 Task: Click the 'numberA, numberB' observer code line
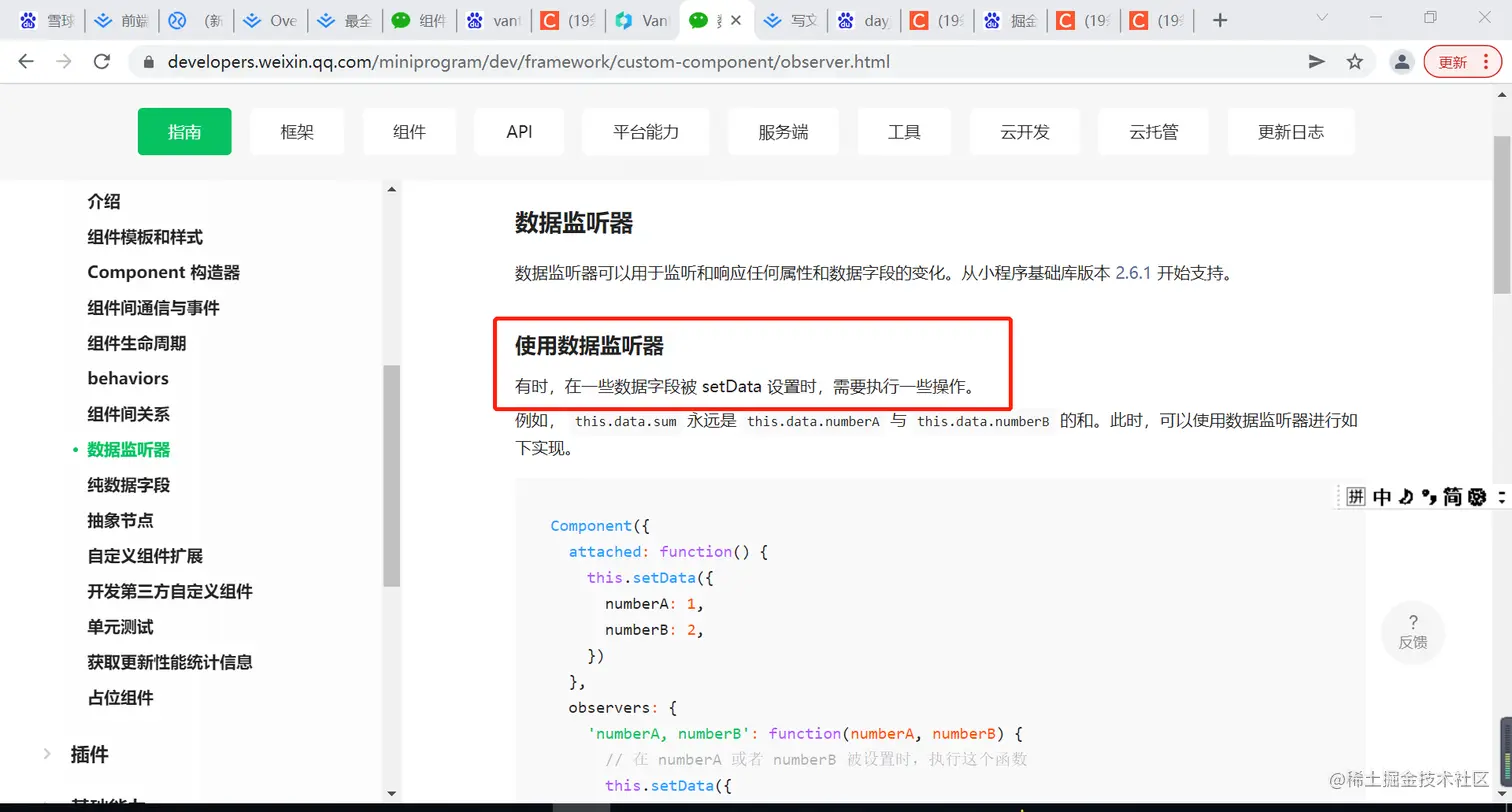805,733
